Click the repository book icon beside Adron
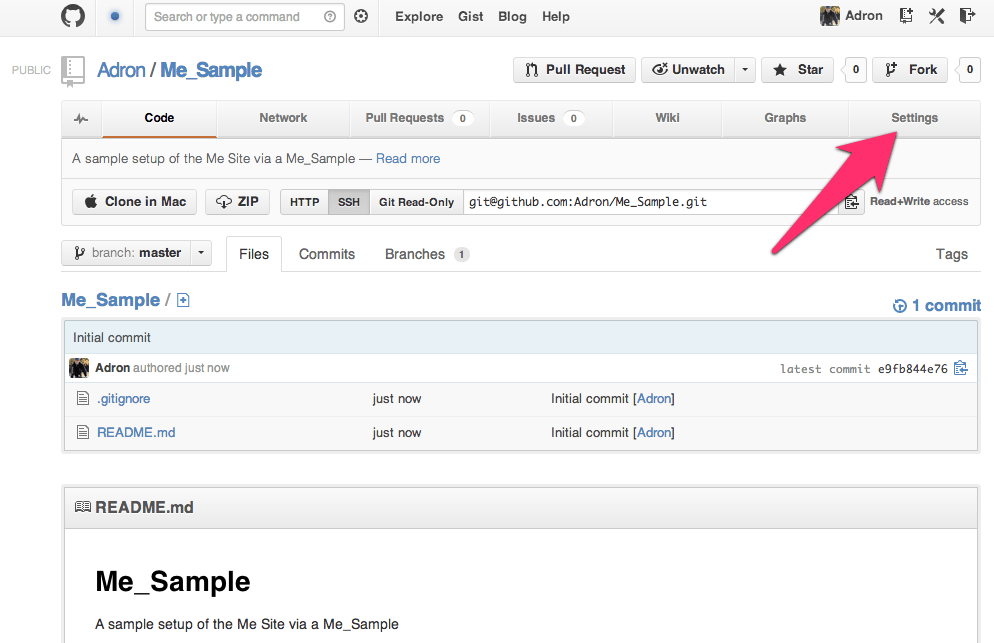This screenshot has width=994, height=643. [73, 71]
